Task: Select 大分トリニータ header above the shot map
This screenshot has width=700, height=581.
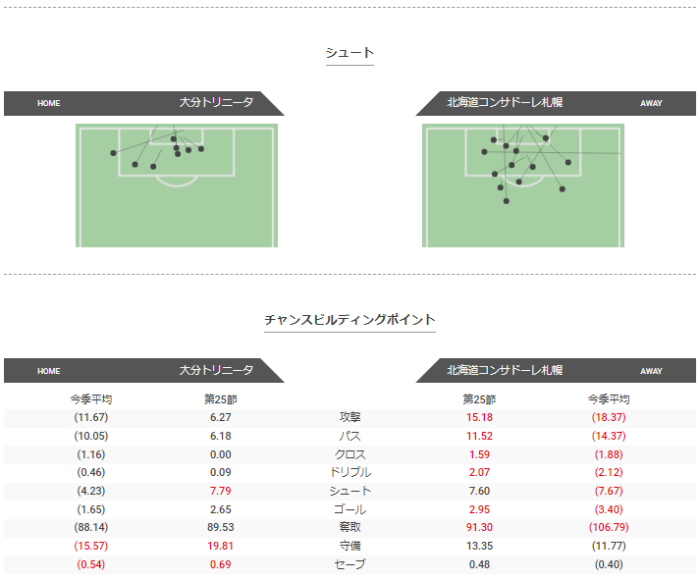Action: click(216, 103)
